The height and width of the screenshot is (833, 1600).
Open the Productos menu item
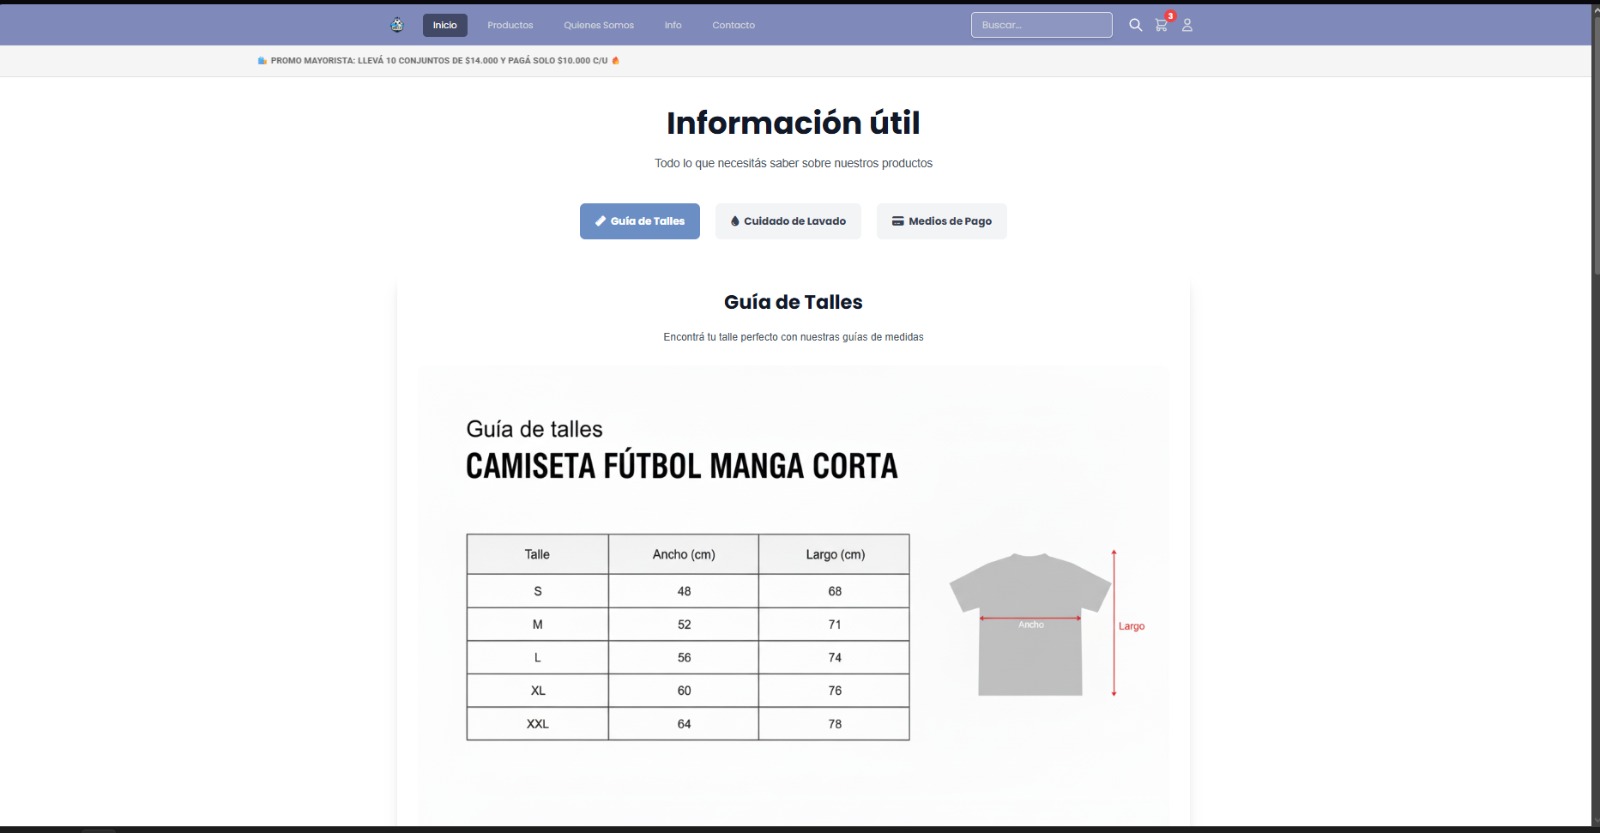click(510, 25)
